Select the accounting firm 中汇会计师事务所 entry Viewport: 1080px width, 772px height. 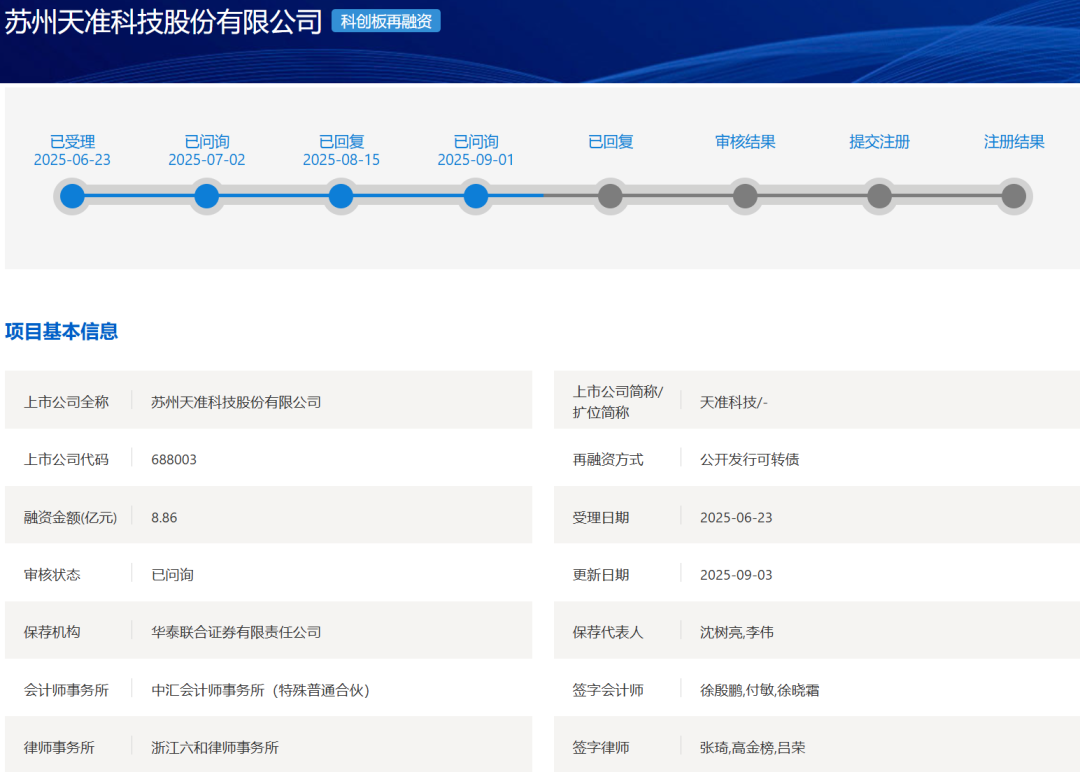(x=260, y=690)
